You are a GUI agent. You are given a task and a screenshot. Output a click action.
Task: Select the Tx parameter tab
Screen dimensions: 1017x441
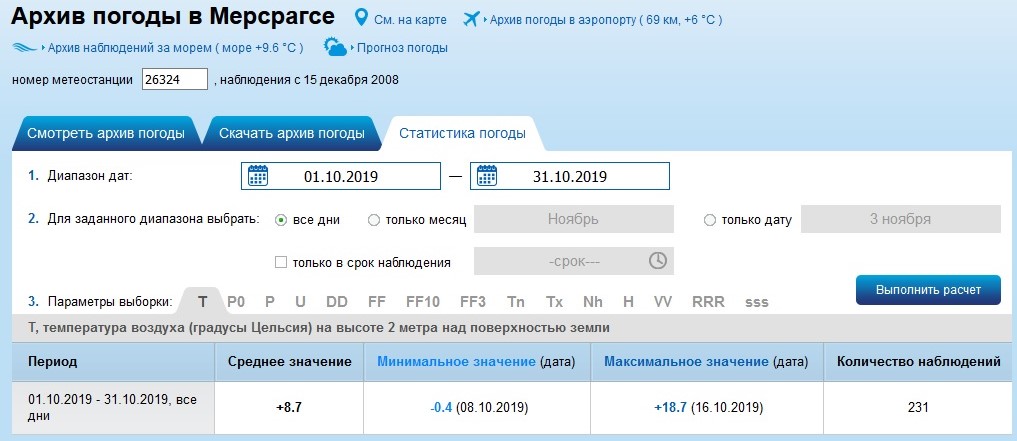coord(554,302)
